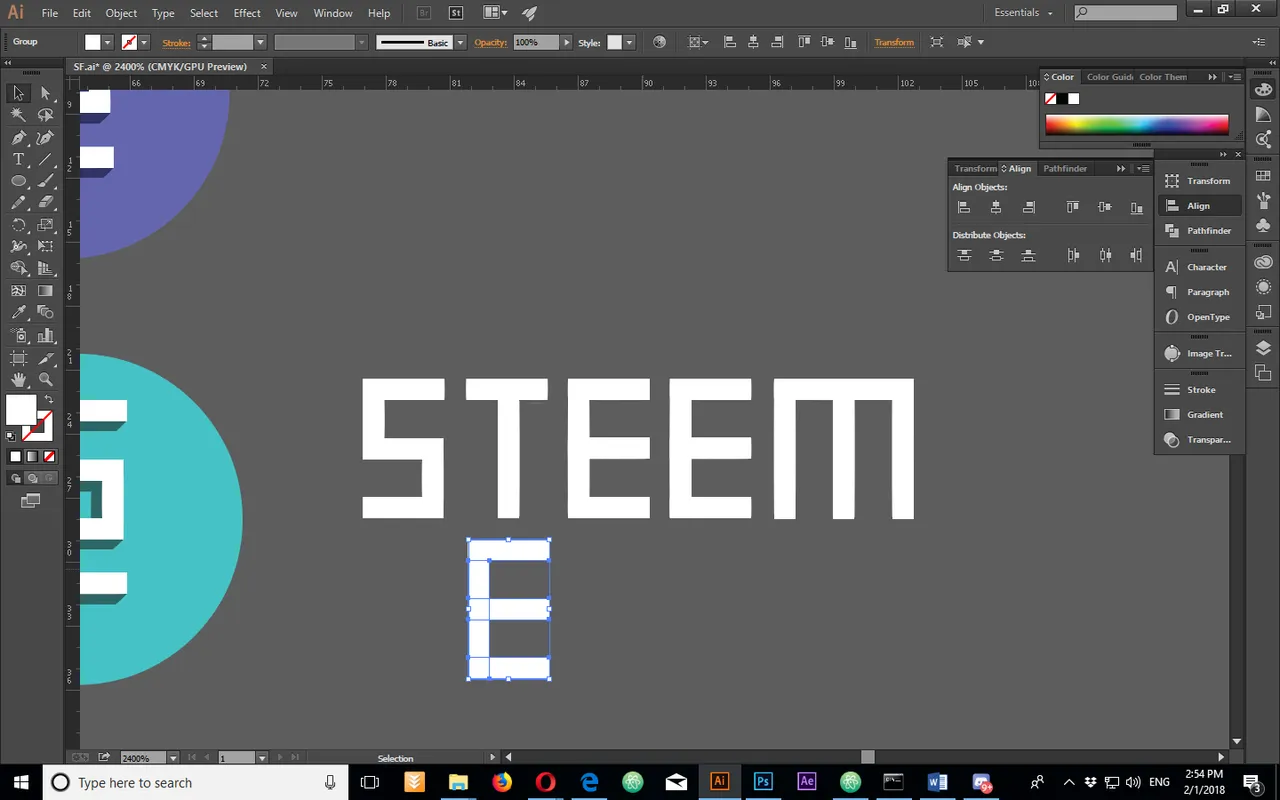
Task: Activate the Type tool
Action: coord(18,160)
